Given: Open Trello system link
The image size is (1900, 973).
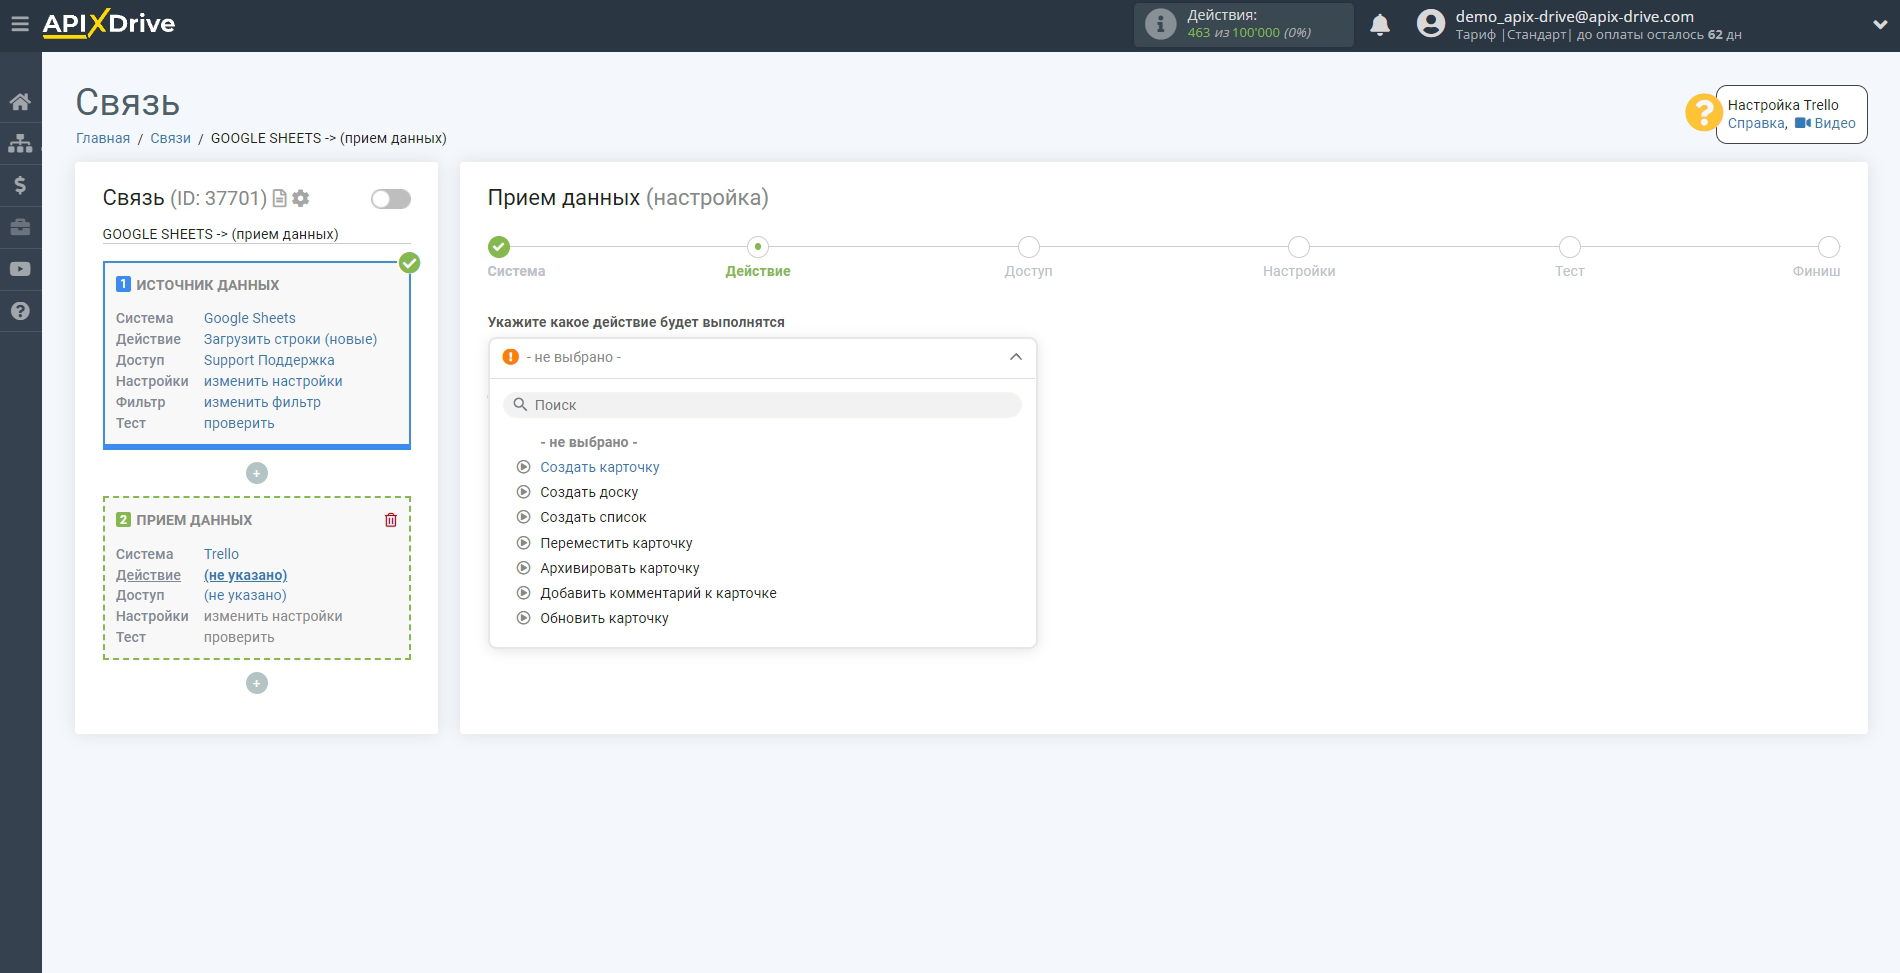Looking at the screenshot, I should point(221,554).
